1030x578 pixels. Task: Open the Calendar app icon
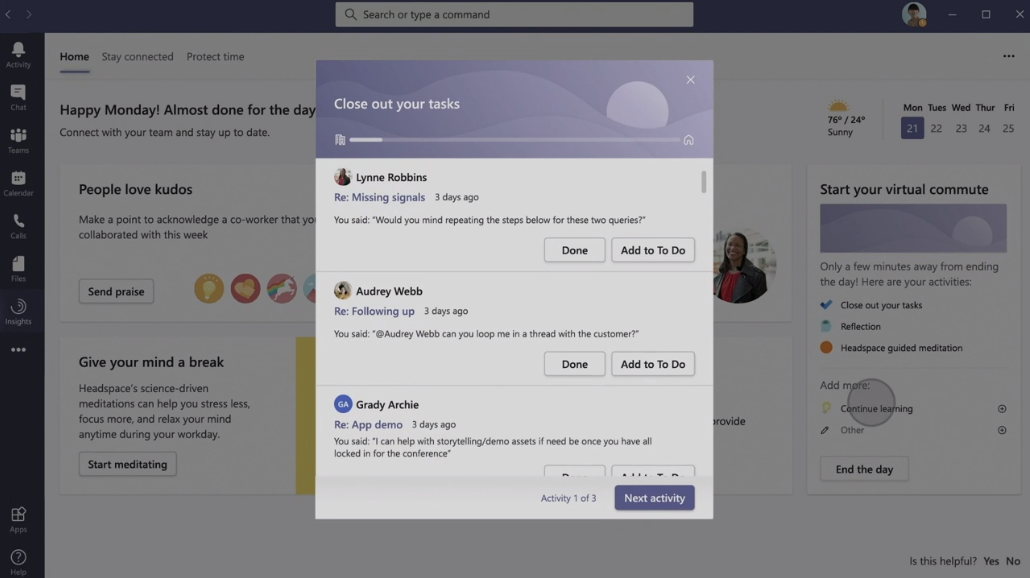tap(18, 184)
